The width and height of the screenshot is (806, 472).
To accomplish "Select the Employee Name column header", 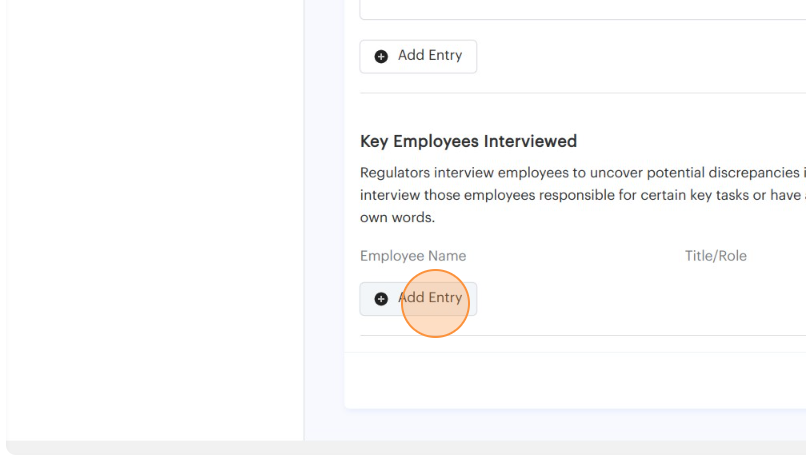I will [x=413, y=256].
